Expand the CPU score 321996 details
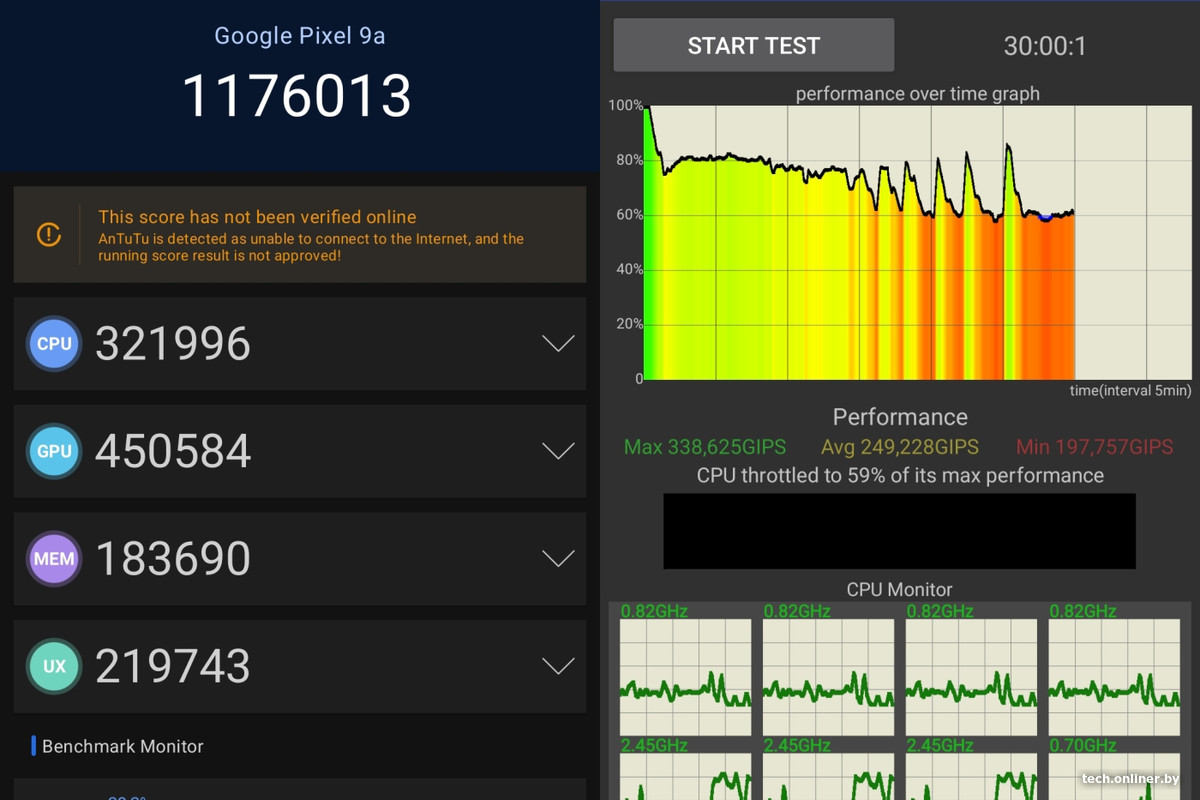 pyautogui.click(x=558, y=344)
